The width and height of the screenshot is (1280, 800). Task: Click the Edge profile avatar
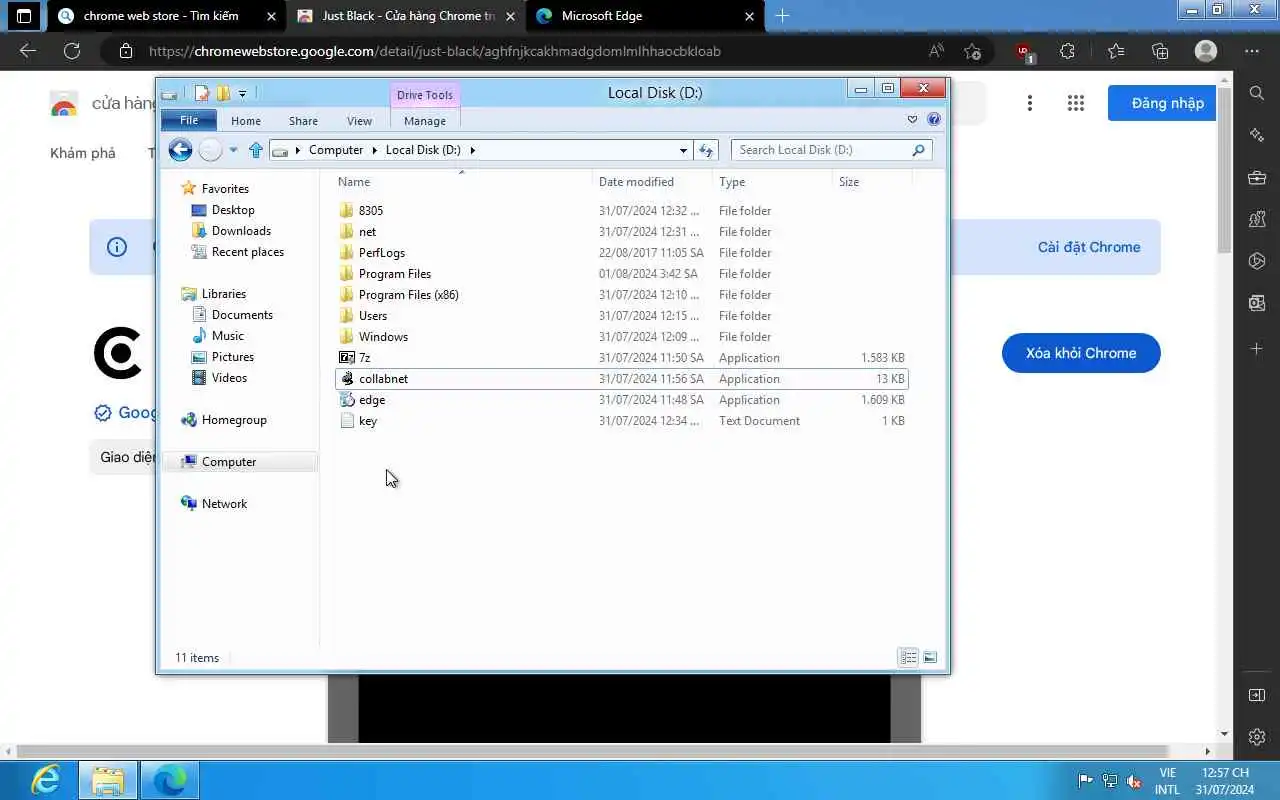coord(1206,51)
